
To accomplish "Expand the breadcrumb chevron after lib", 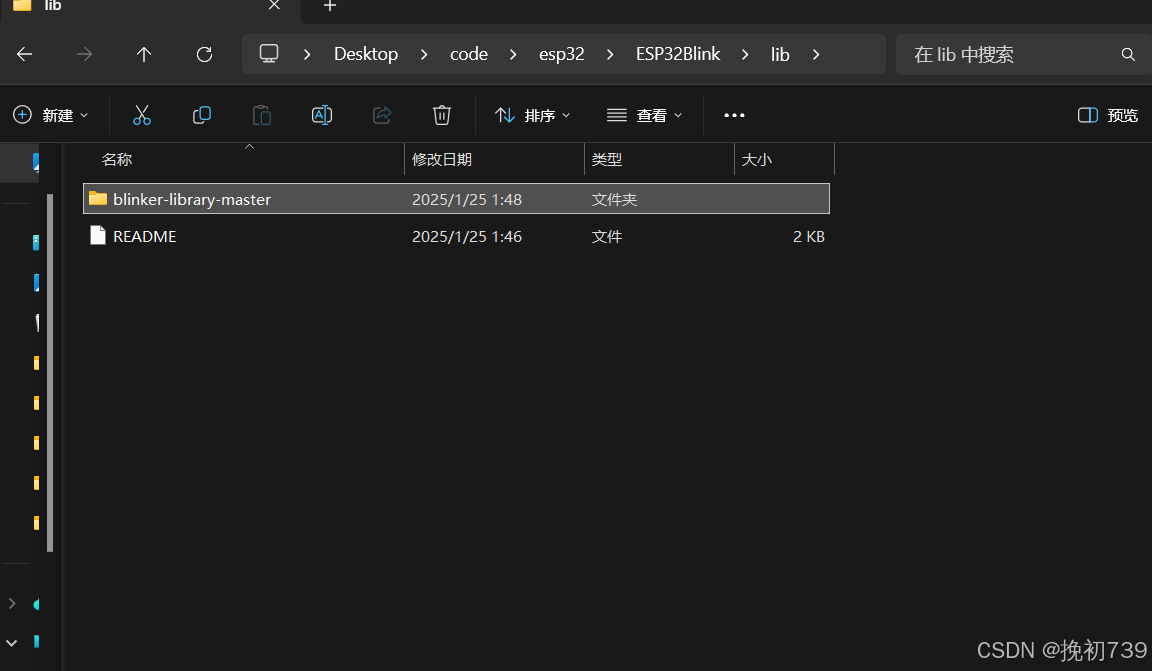I will coord(816,54).
